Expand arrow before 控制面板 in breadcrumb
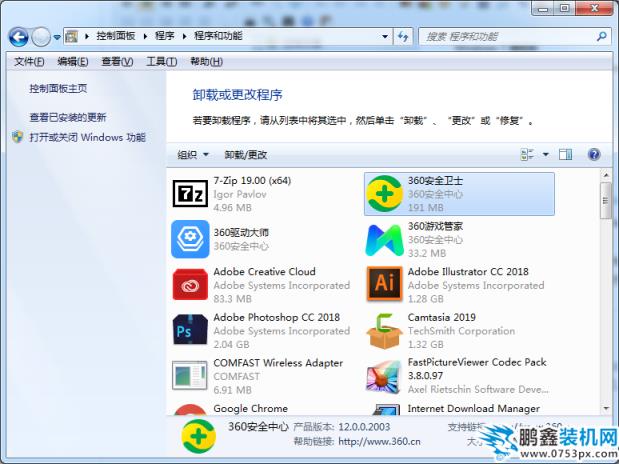619x464 pixels. 87,36
